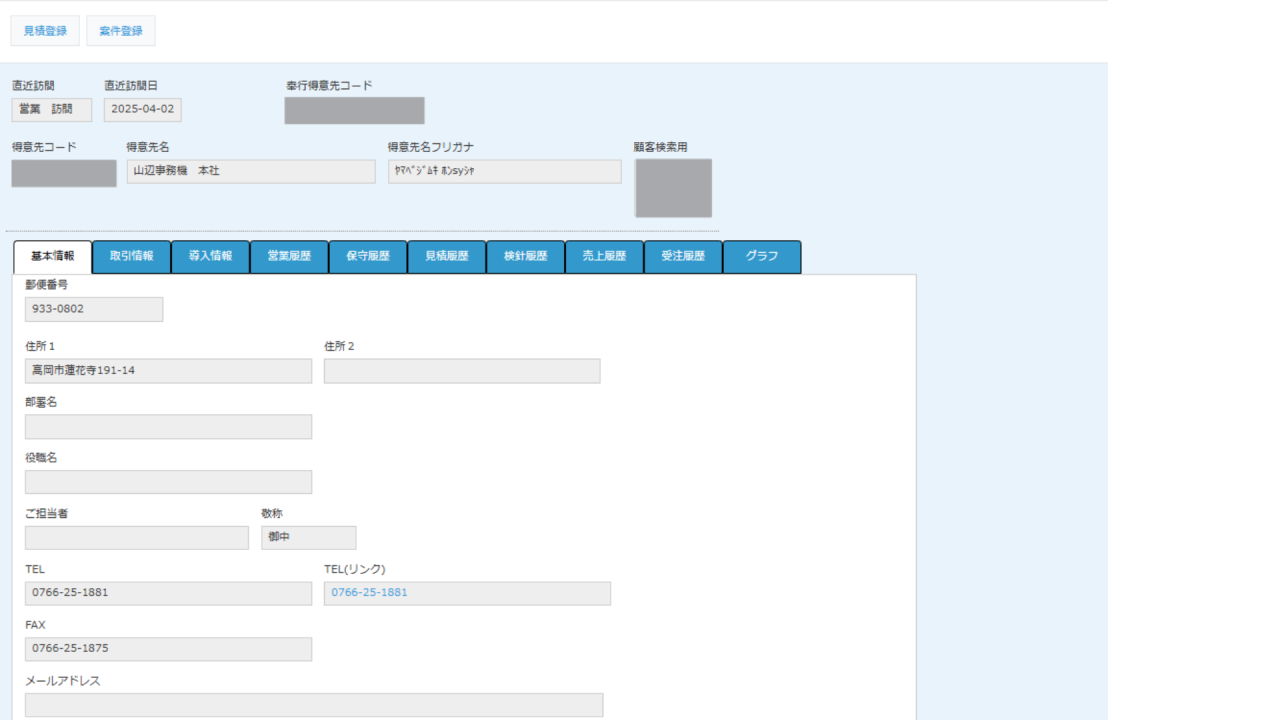Click the 顧客検索用 box
Viewport: 1280px width, 720px height.
[674, 188]
